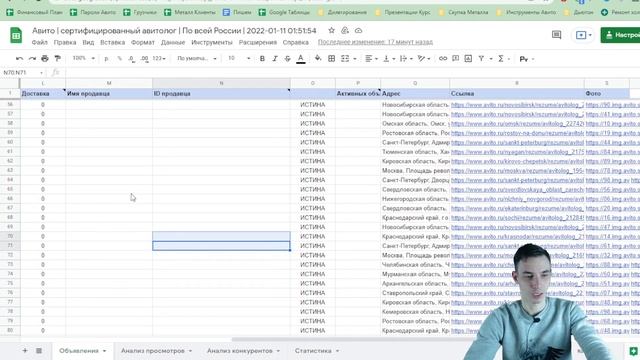
Task: Insert a link with the chain icon
Action: pyautogui.click(x=443, y=59)
